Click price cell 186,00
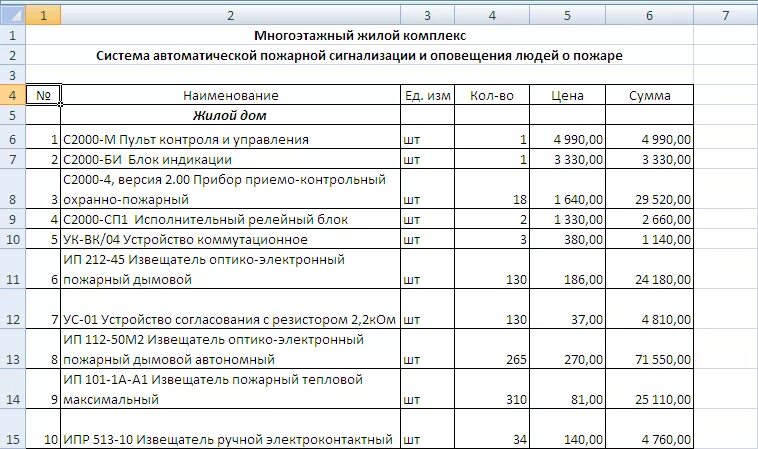The height and width of the screenshot is (449, 758). click(x=568, y=269)
